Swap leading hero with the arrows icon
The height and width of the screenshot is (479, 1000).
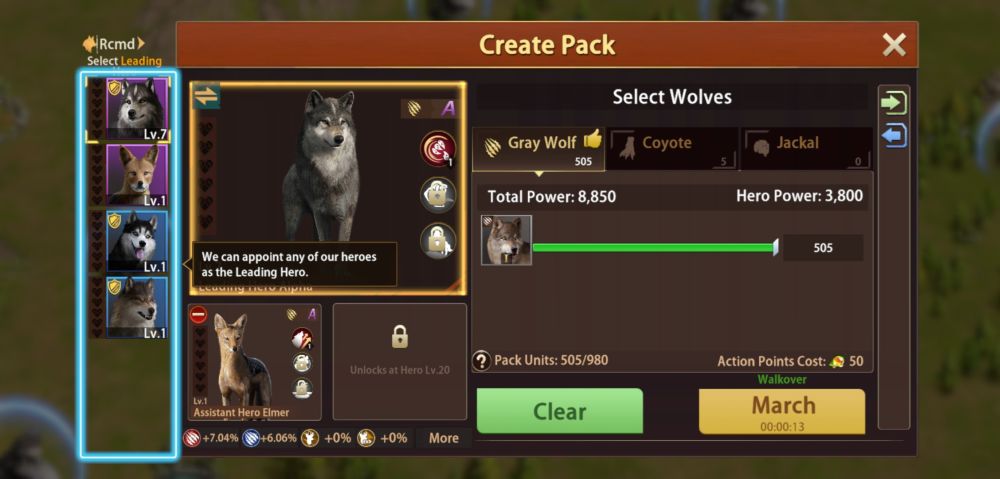(x=206, y=96)
